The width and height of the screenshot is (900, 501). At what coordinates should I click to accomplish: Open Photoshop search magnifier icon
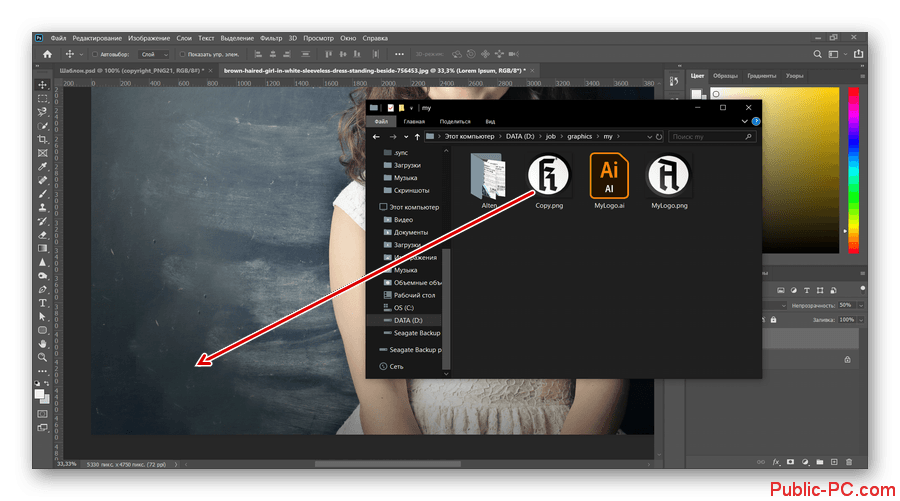(817, 54)
